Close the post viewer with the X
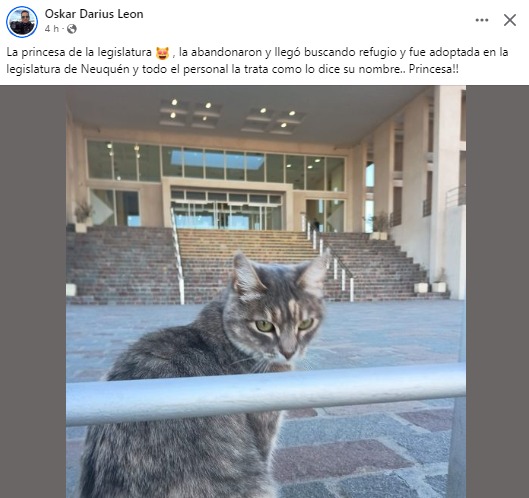The image size is (529, 498). pyautogui.click(x=510, y=20)
